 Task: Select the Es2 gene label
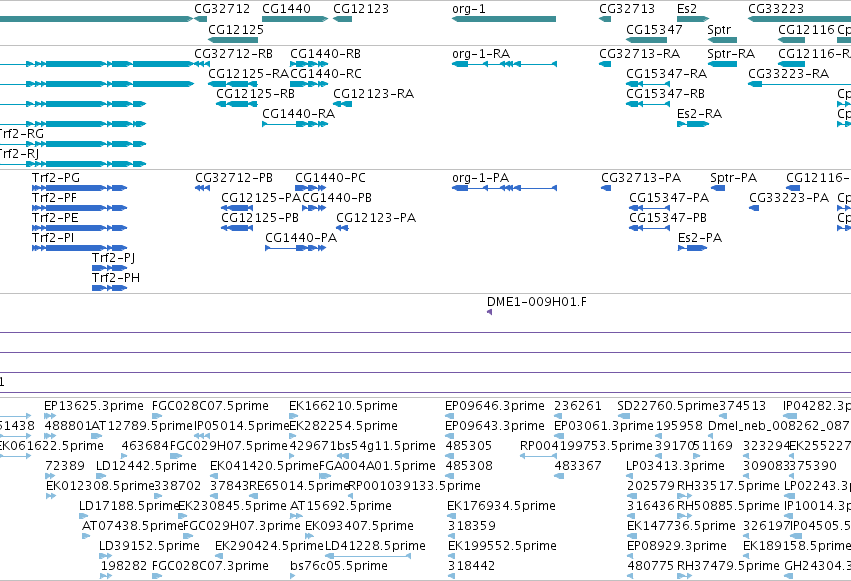pos(687,9)
